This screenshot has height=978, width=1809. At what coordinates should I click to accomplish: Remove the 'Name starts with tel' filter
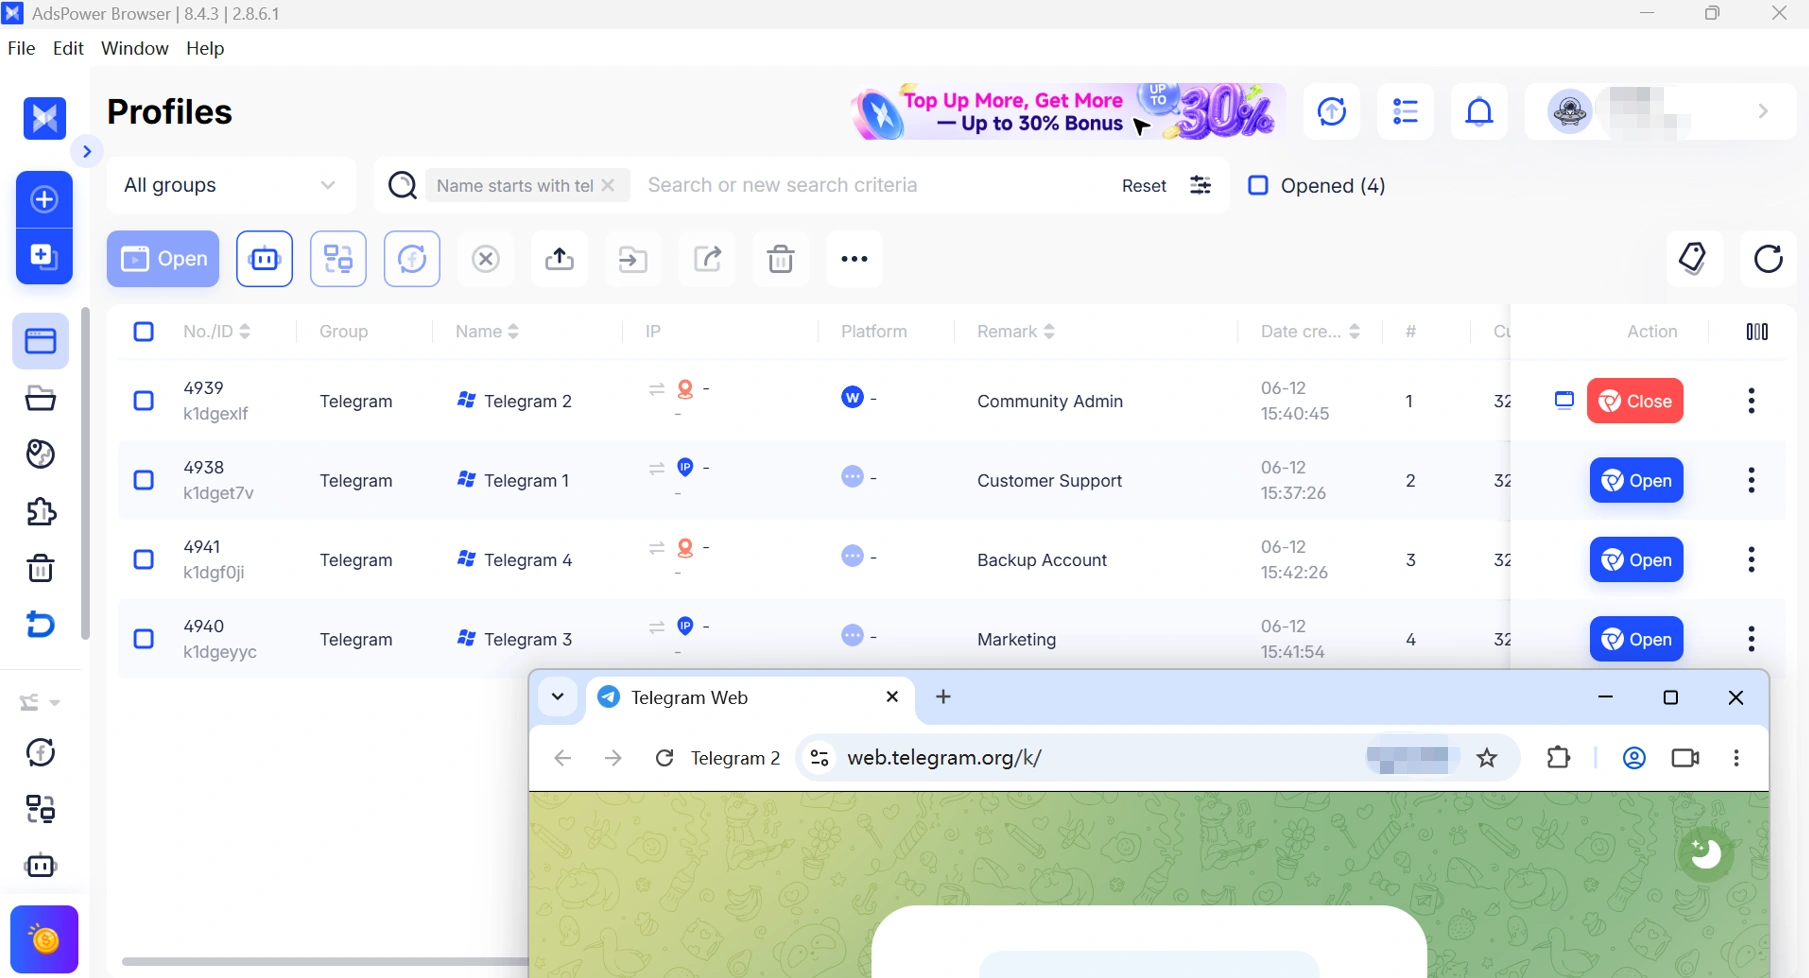(x=608, y=185)
